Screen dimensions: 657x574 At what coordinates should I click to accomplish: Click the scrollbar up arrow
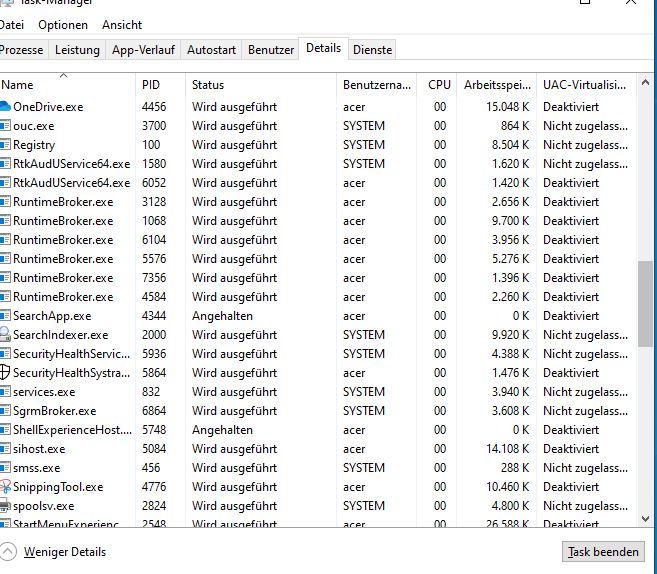645,83
